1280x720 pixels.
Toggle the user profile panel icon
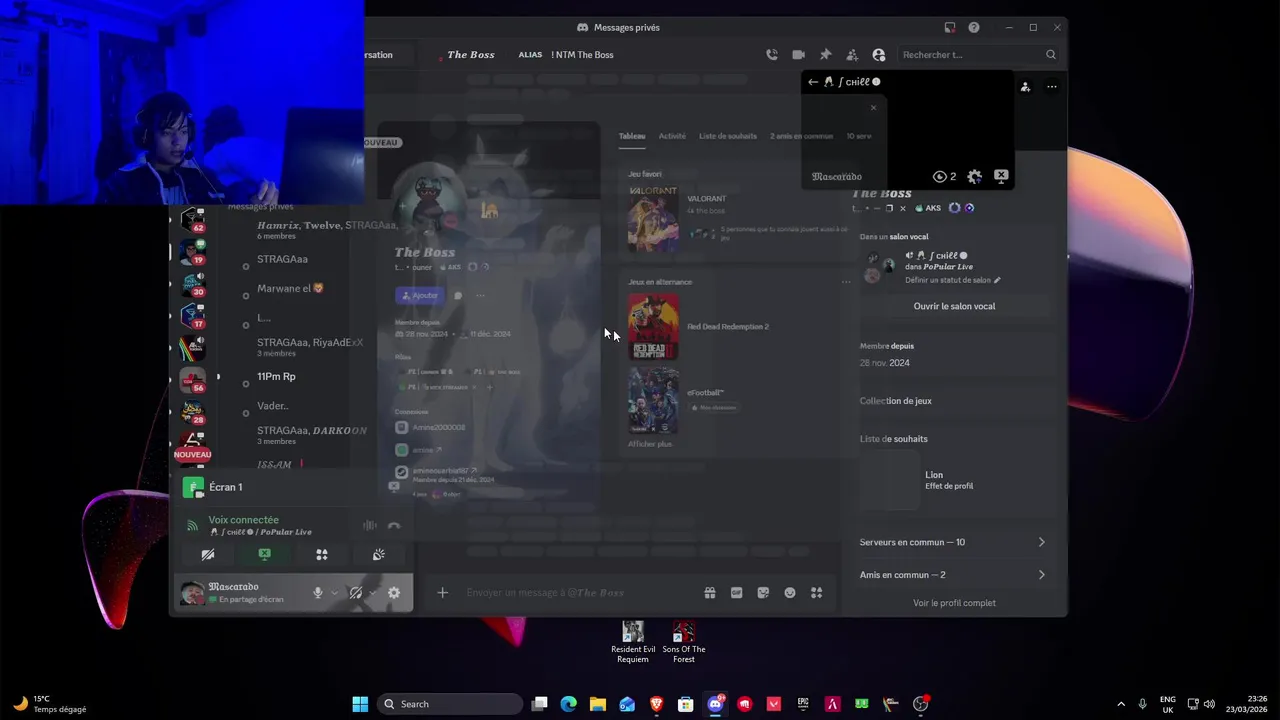point(878,55)
